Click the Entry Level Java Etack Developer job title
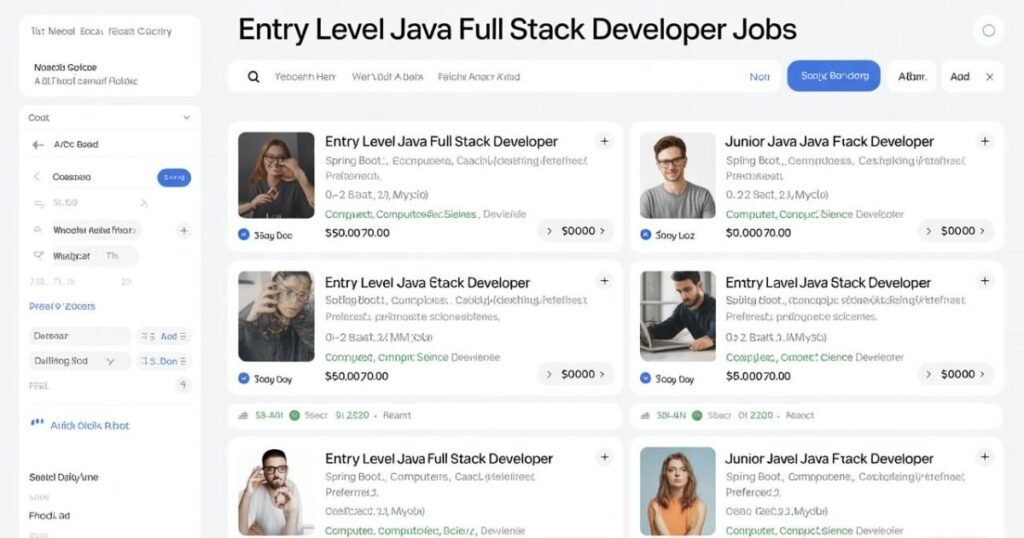Viewport: 1024px width, 538px height. coord(428,283)
